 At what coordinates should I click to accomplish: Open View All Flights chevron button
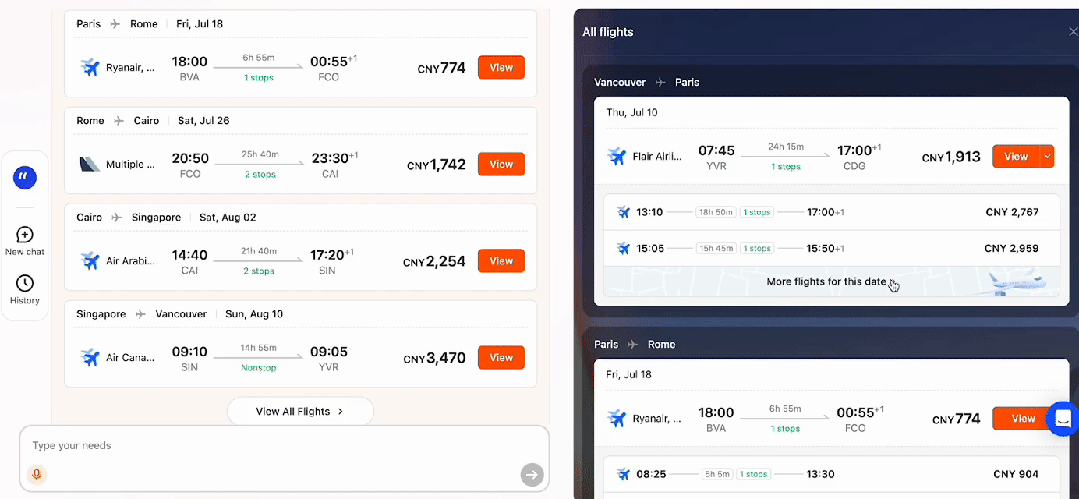pos(300,411)
